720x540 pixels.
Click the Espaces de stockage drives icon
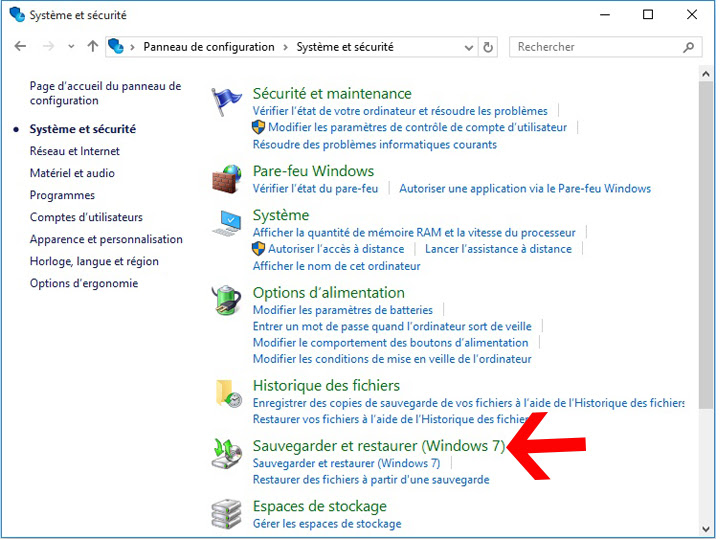coord(226,514)
